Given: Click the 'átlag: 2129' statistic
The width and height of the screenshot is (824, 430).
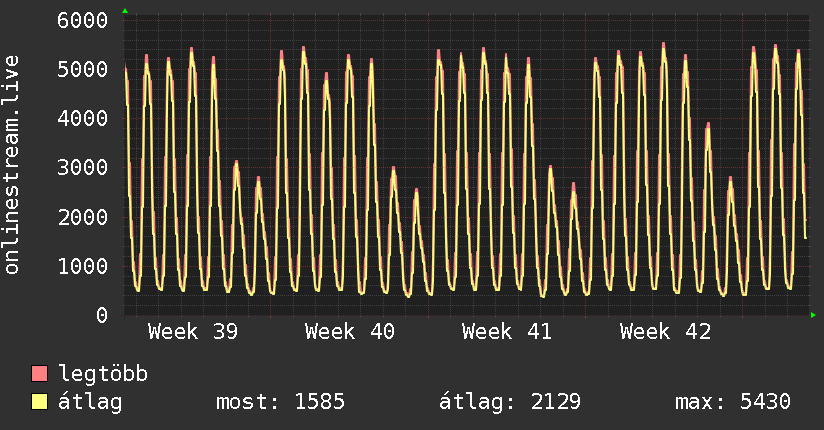Looking at the screenshot, I should [x=510, y=402].
